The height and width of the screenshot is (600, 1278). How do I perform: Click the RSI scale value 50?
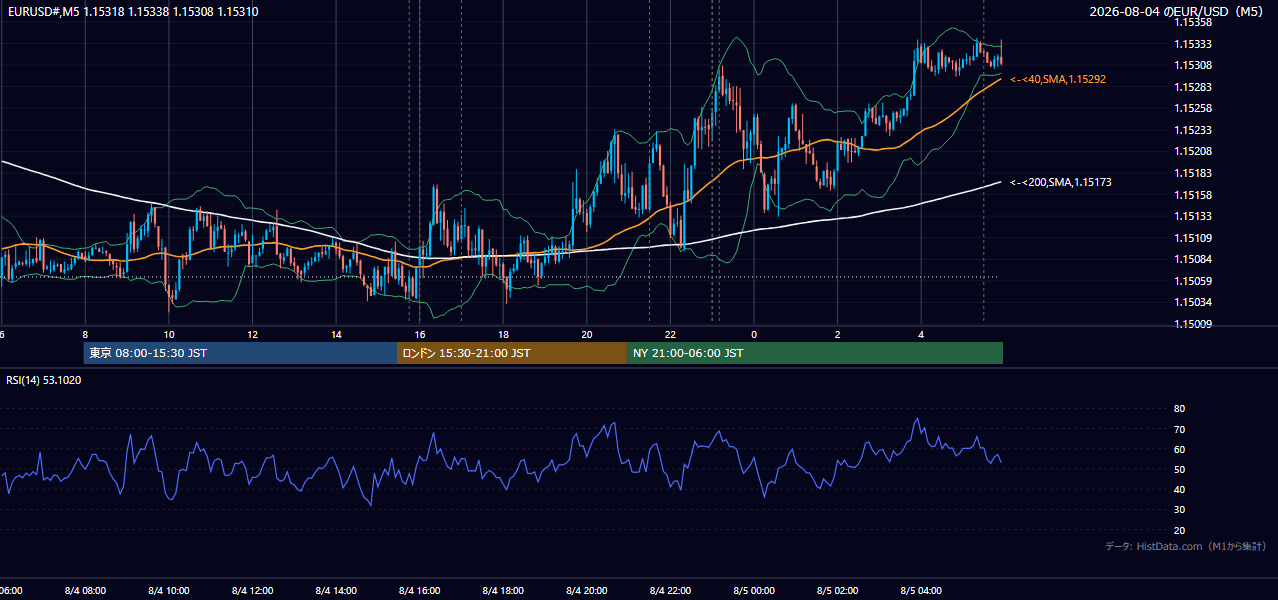[1179, 469]
